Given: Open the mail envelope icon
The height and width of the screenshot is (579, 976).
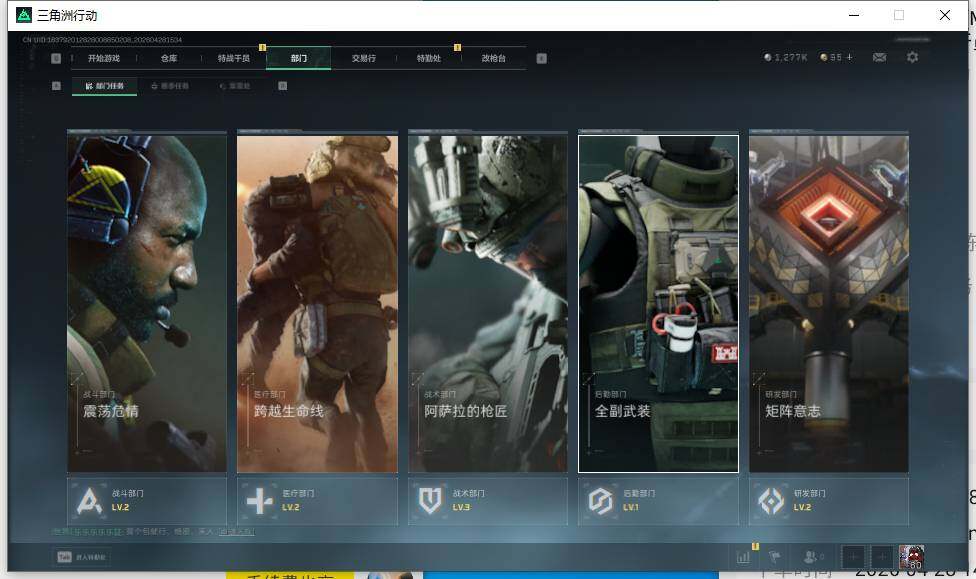Looking at the screenshot, I should (x=880, y=57).
